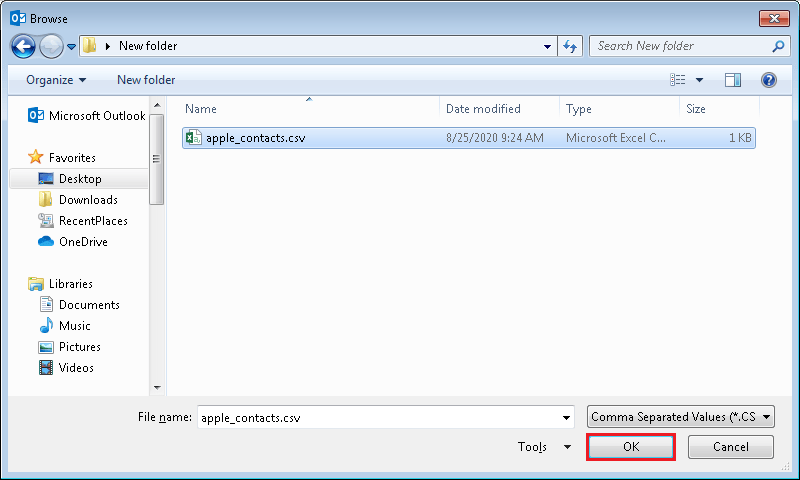Image resolution: width=800 pixels, height=480 pixels.
Task: Open the Documents library
Action: (x=80, y=305)
